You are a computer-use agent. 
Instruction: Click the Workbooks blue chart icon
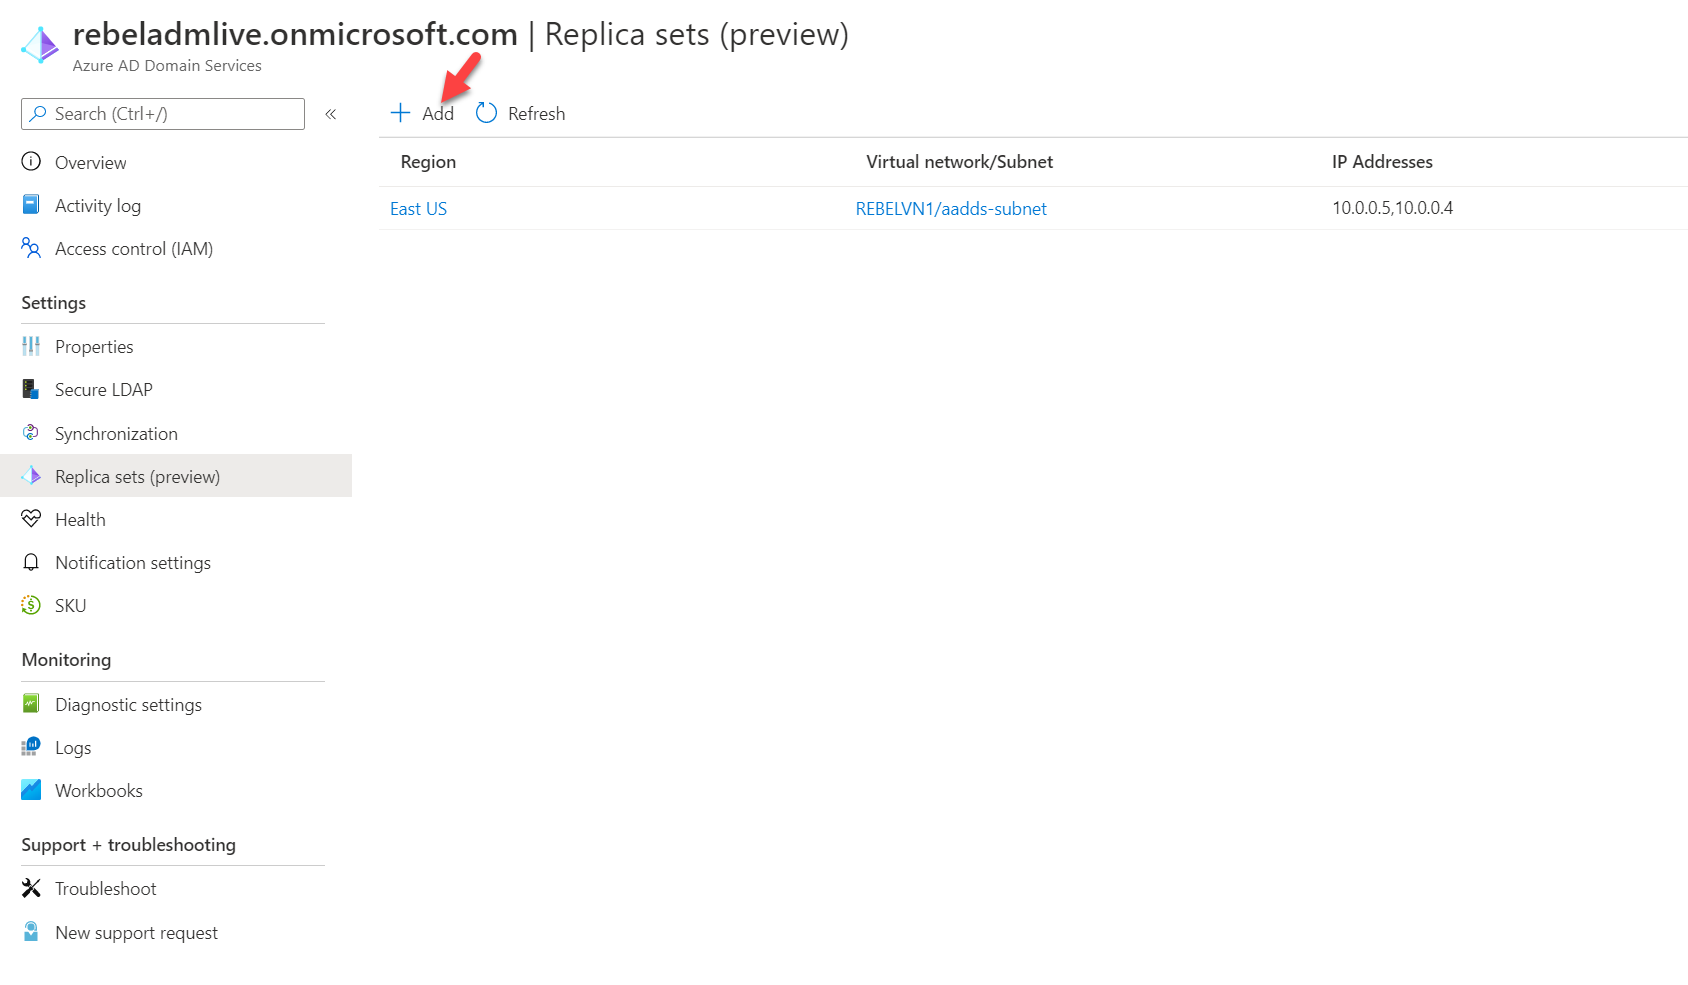[31, 790]
